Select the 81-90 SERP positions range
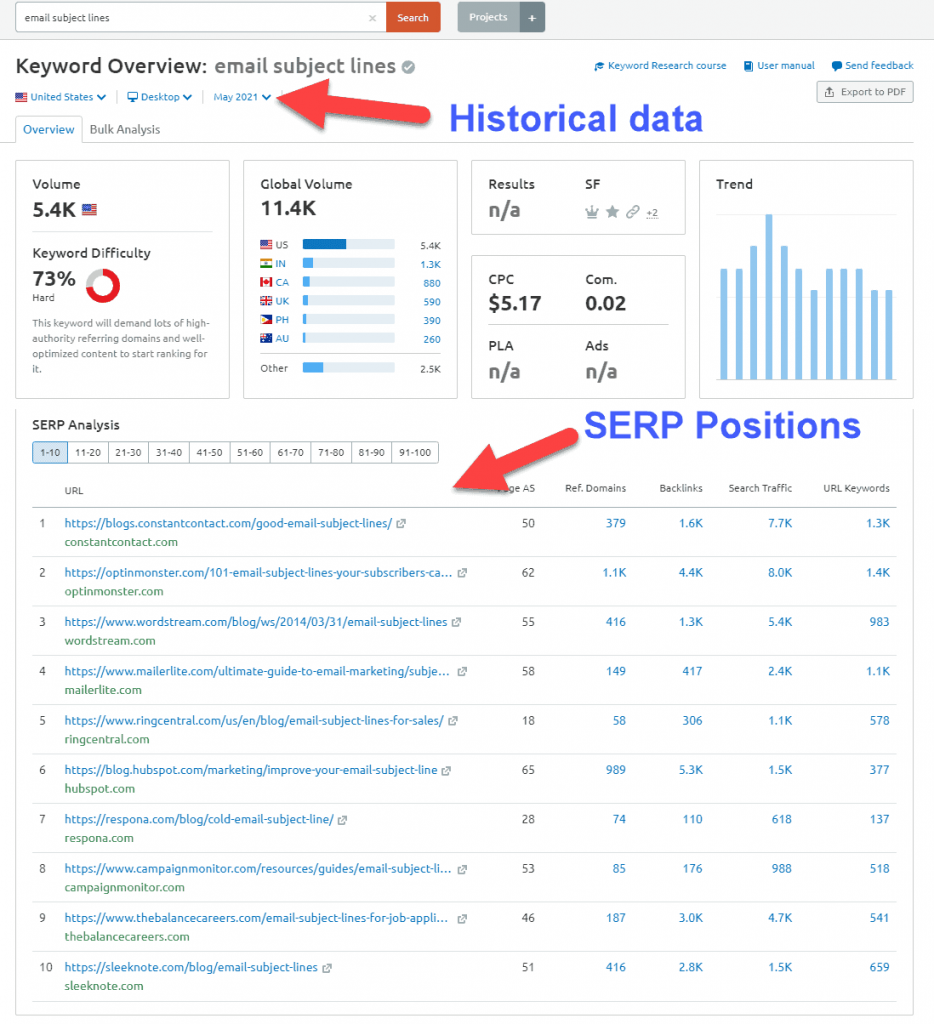934x1024 pixels. click(372, 453)
